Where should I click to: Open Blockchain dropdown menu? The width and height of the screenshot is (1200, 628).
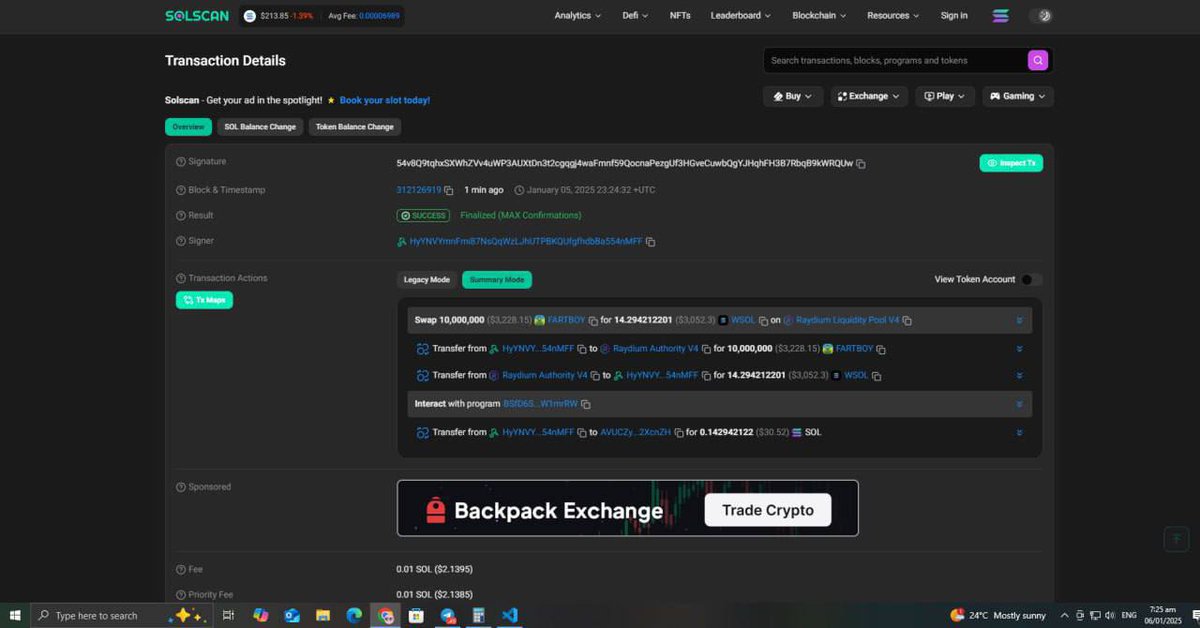(x=819, y=16)
